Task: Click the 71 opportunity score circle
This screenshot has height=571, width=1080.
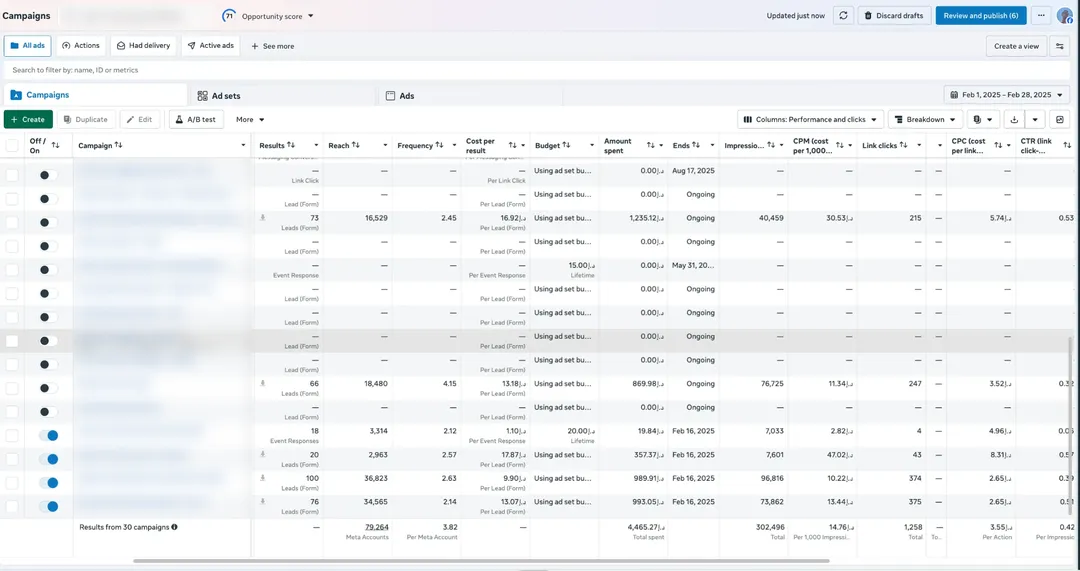Action: coord(229,16)
